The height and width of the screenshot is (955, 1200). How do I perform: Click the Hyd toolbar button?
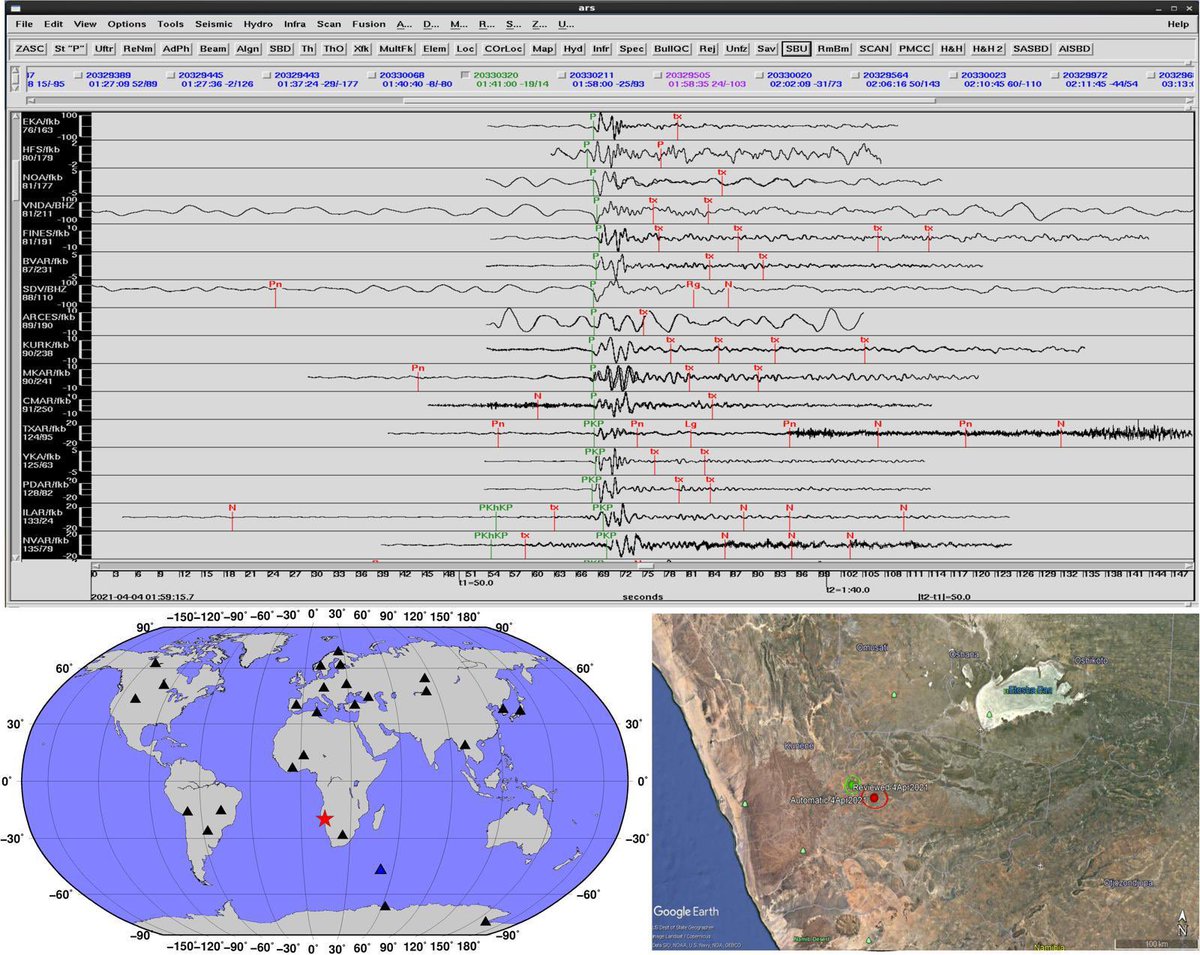[x=573, y=48]
